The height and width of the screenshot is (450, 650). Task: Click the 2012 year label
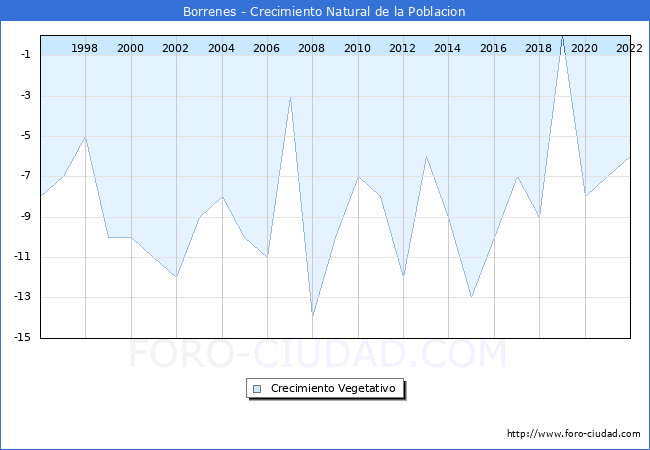[403, 48]
